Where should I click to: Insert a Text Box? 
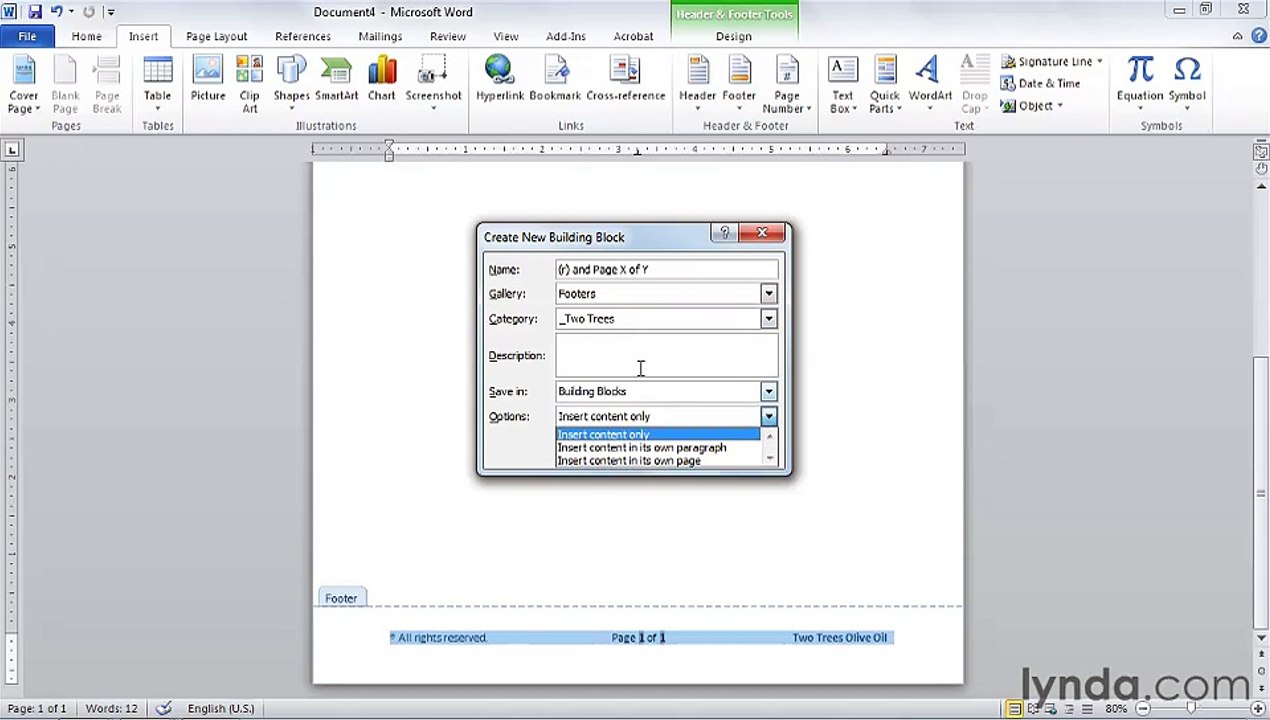click(843, 85)
